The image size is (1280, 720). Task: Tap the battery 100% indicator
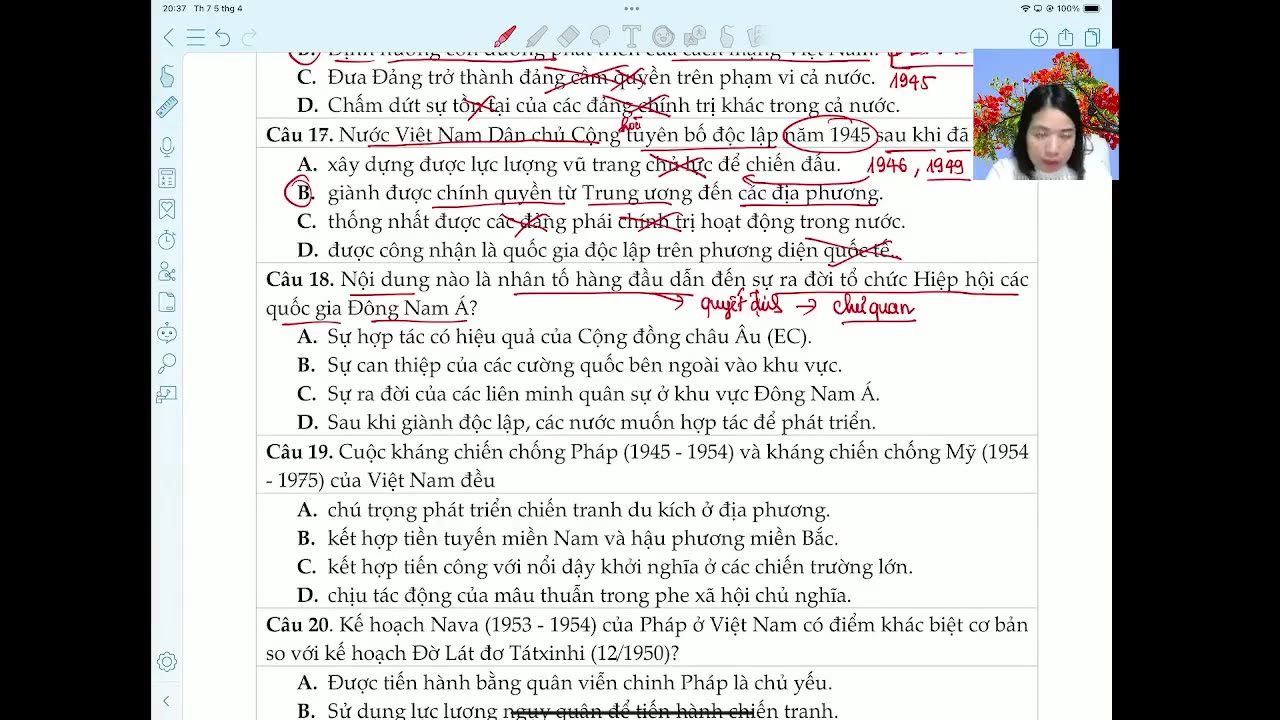[x=1079, y=8]
